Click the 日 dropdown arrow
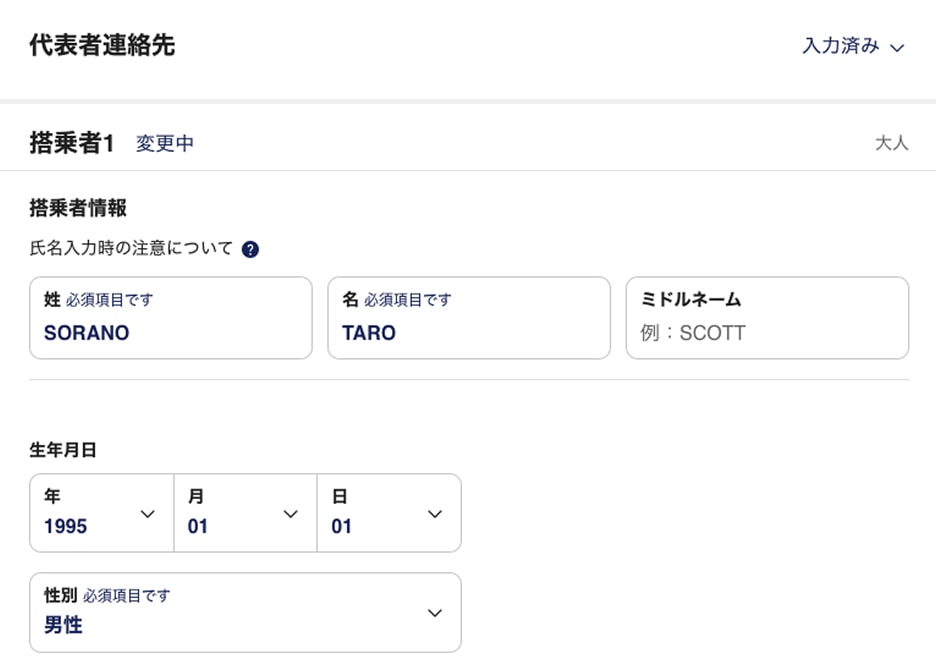Viewport: 936px width, 670px height. pos(435,514)
